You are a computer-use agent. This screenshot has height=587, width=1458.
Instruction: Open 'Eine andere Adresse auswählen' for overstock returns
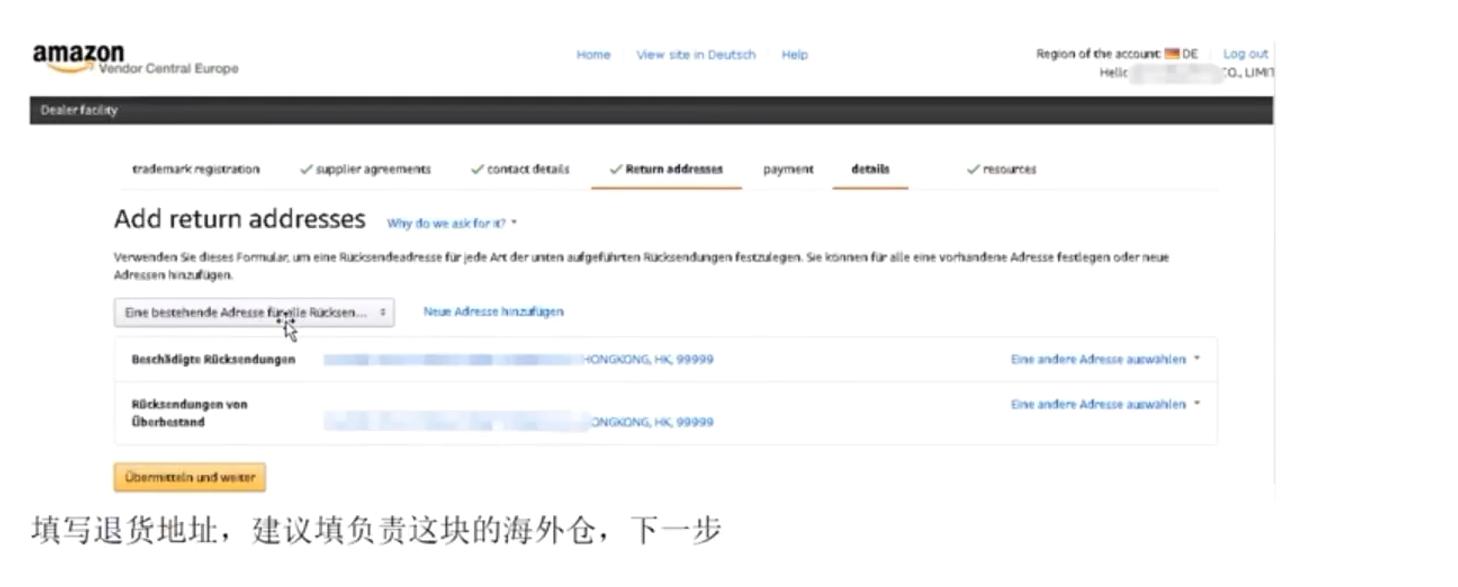(x=1101, y=404)
